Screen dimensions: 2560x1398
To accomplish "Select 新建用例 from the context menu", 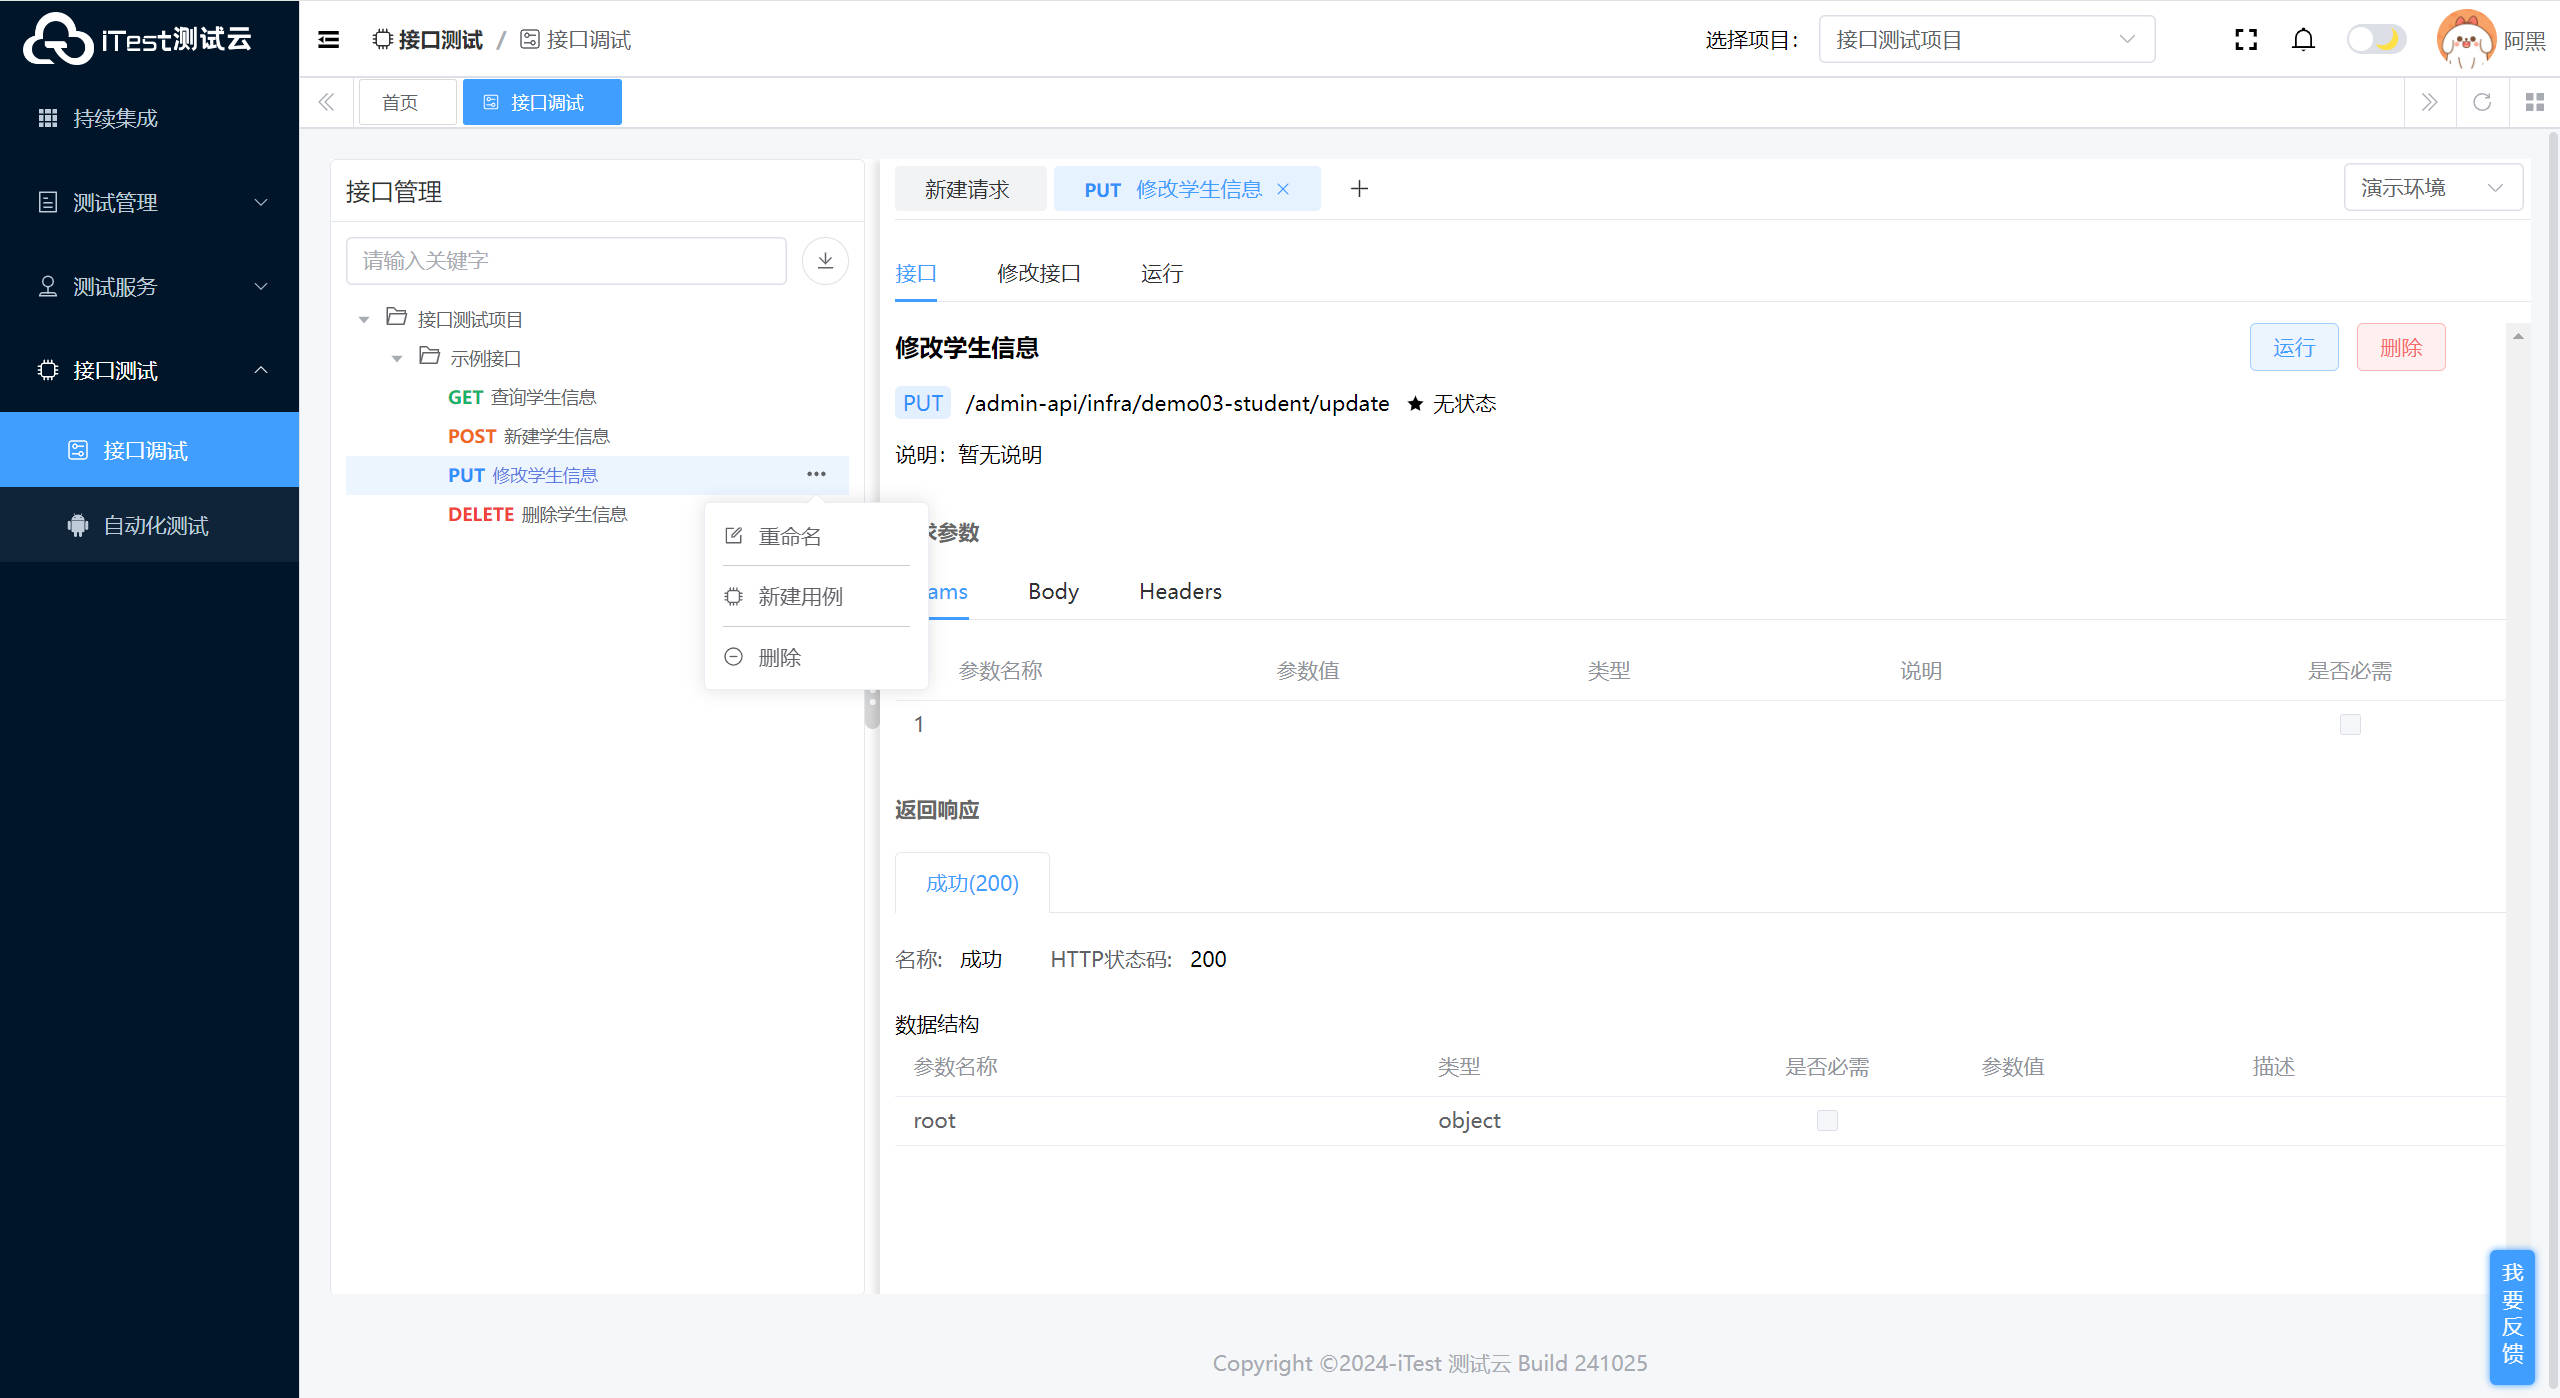I will (800, 597).
